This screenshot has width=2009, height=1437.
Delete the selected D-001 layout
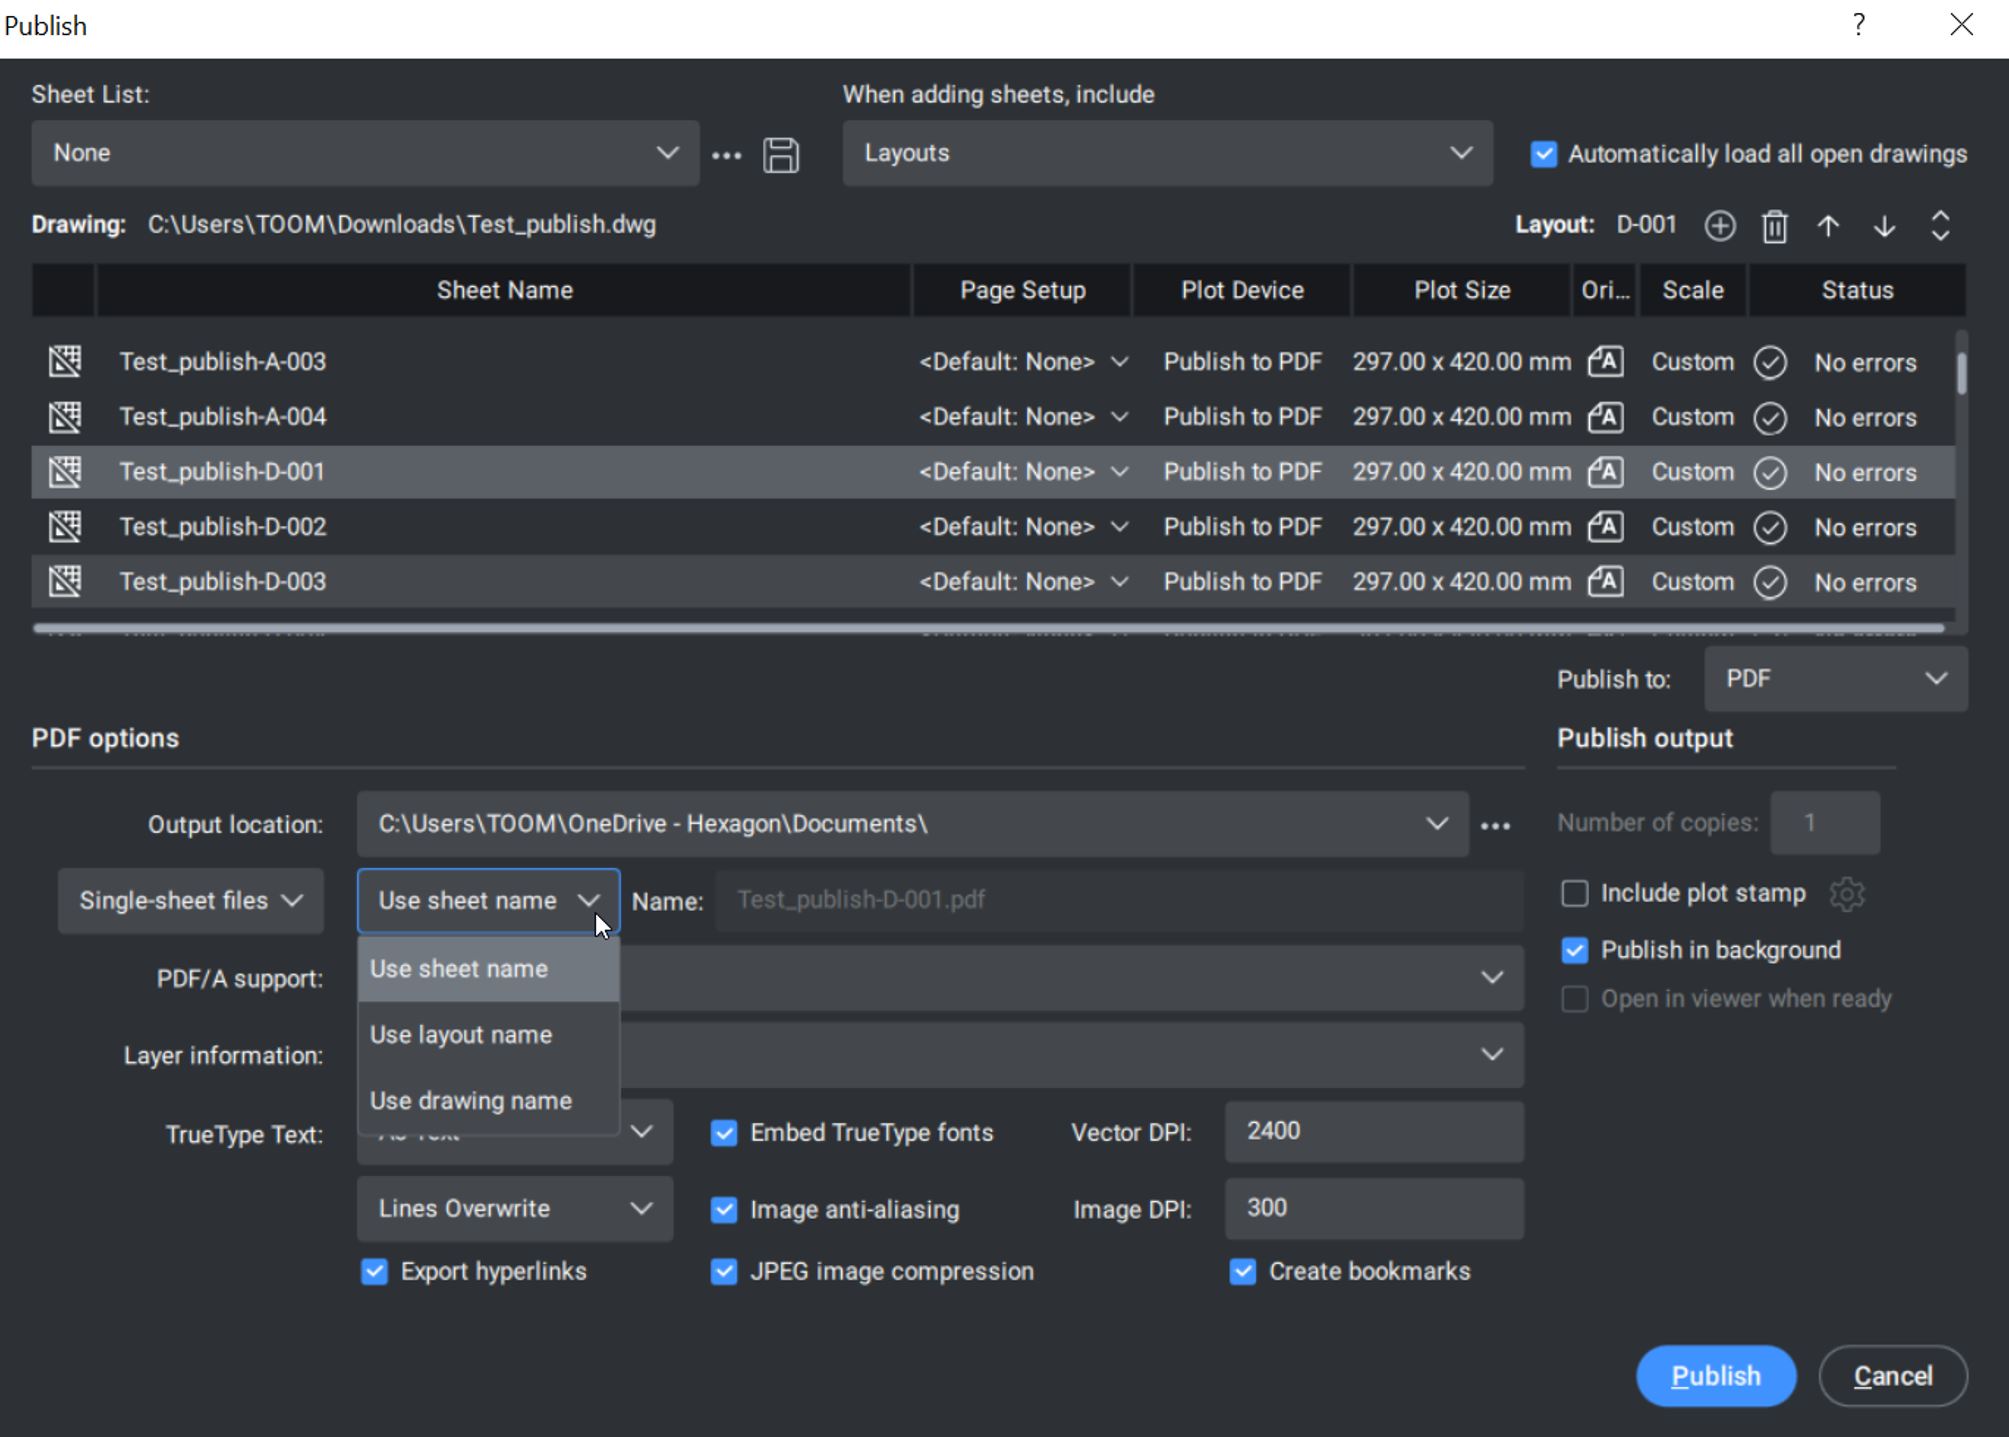1775,225
